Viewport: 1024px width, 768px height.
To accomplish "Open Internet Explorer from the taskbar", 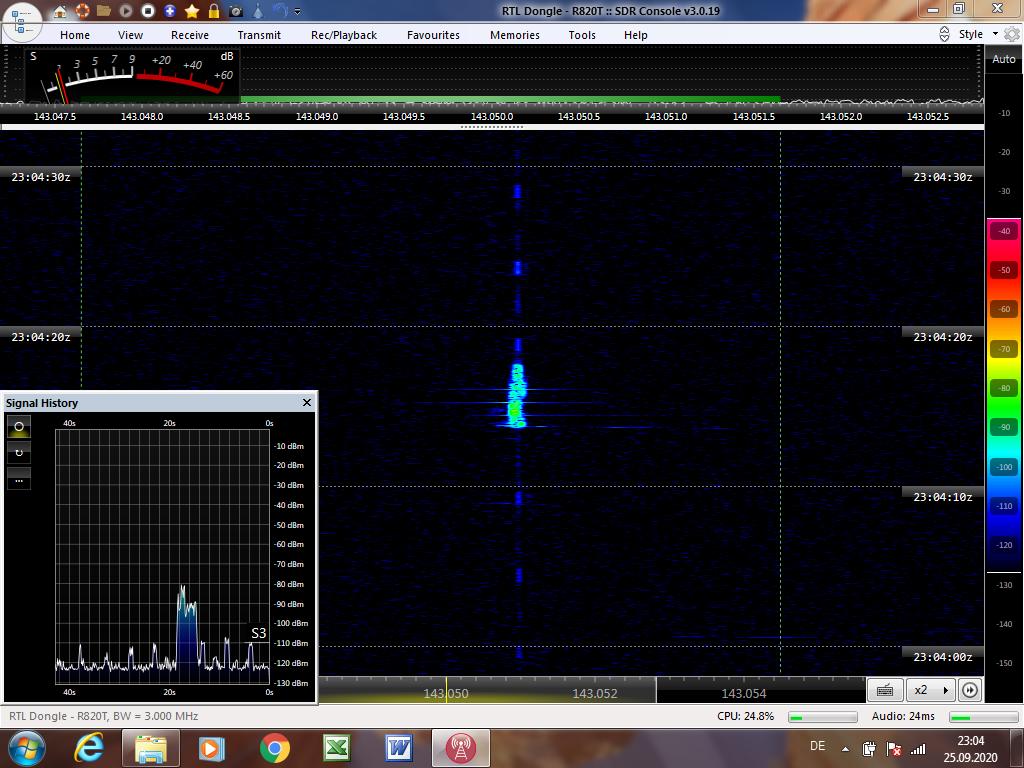I will [89, 748].
